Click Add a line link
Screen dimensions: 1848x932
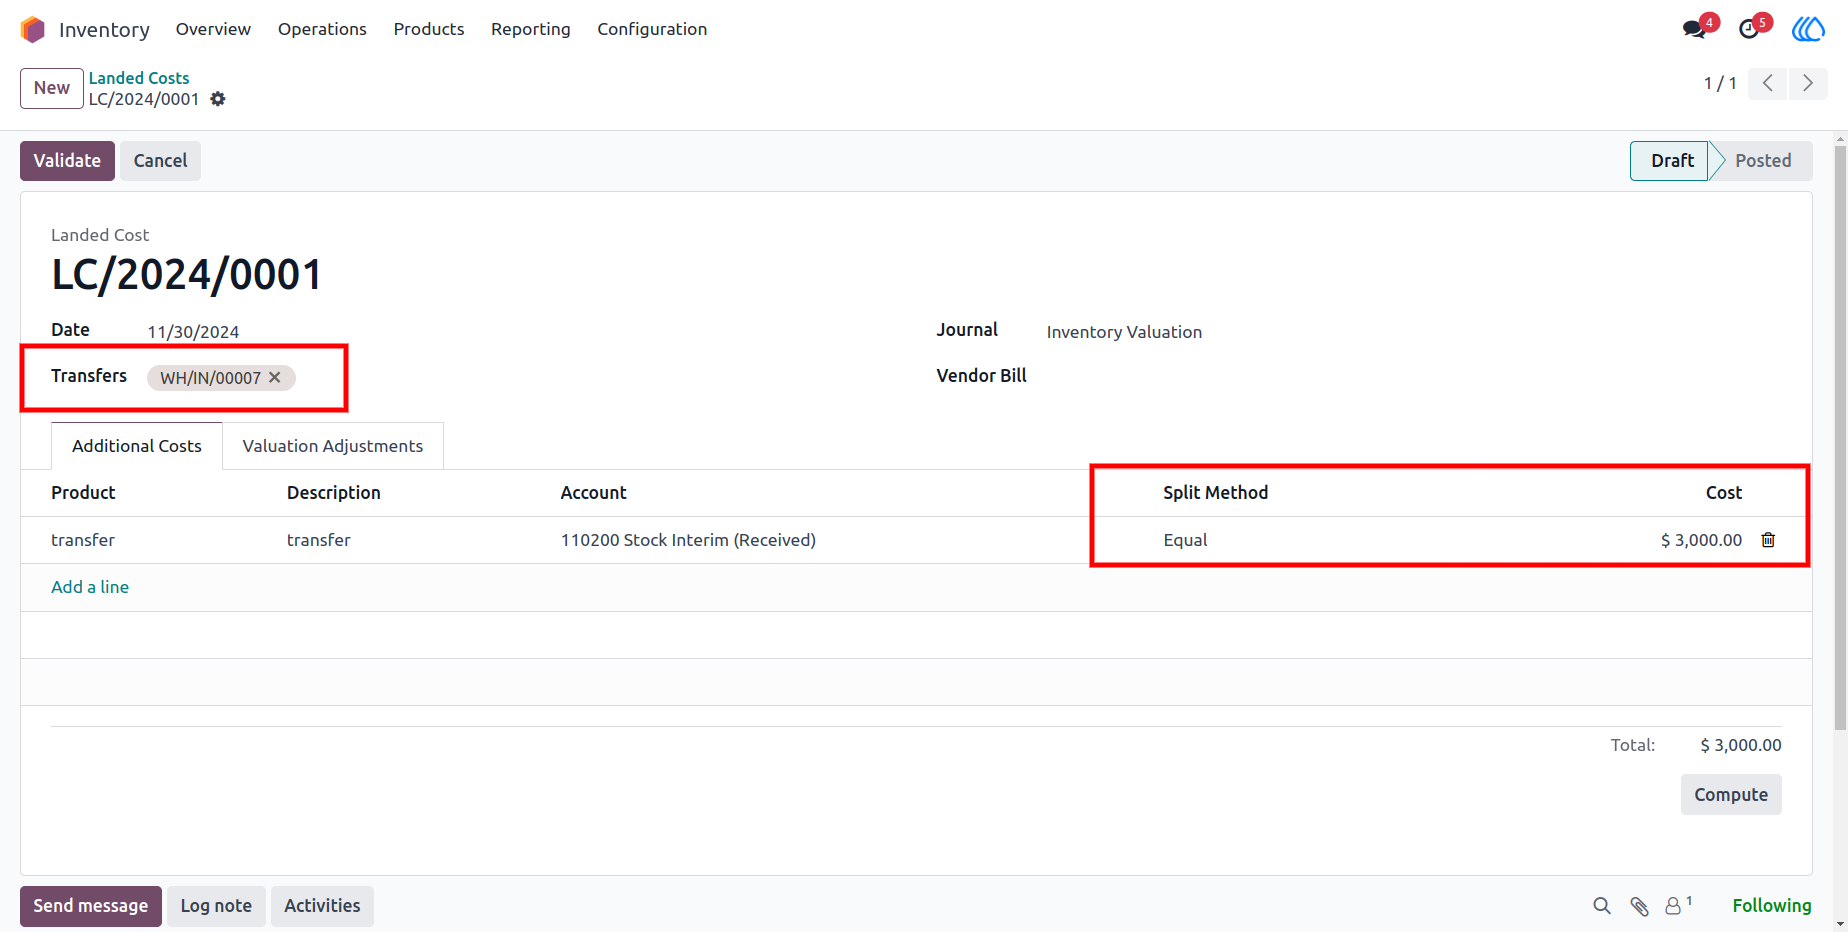tap(90, 587)
